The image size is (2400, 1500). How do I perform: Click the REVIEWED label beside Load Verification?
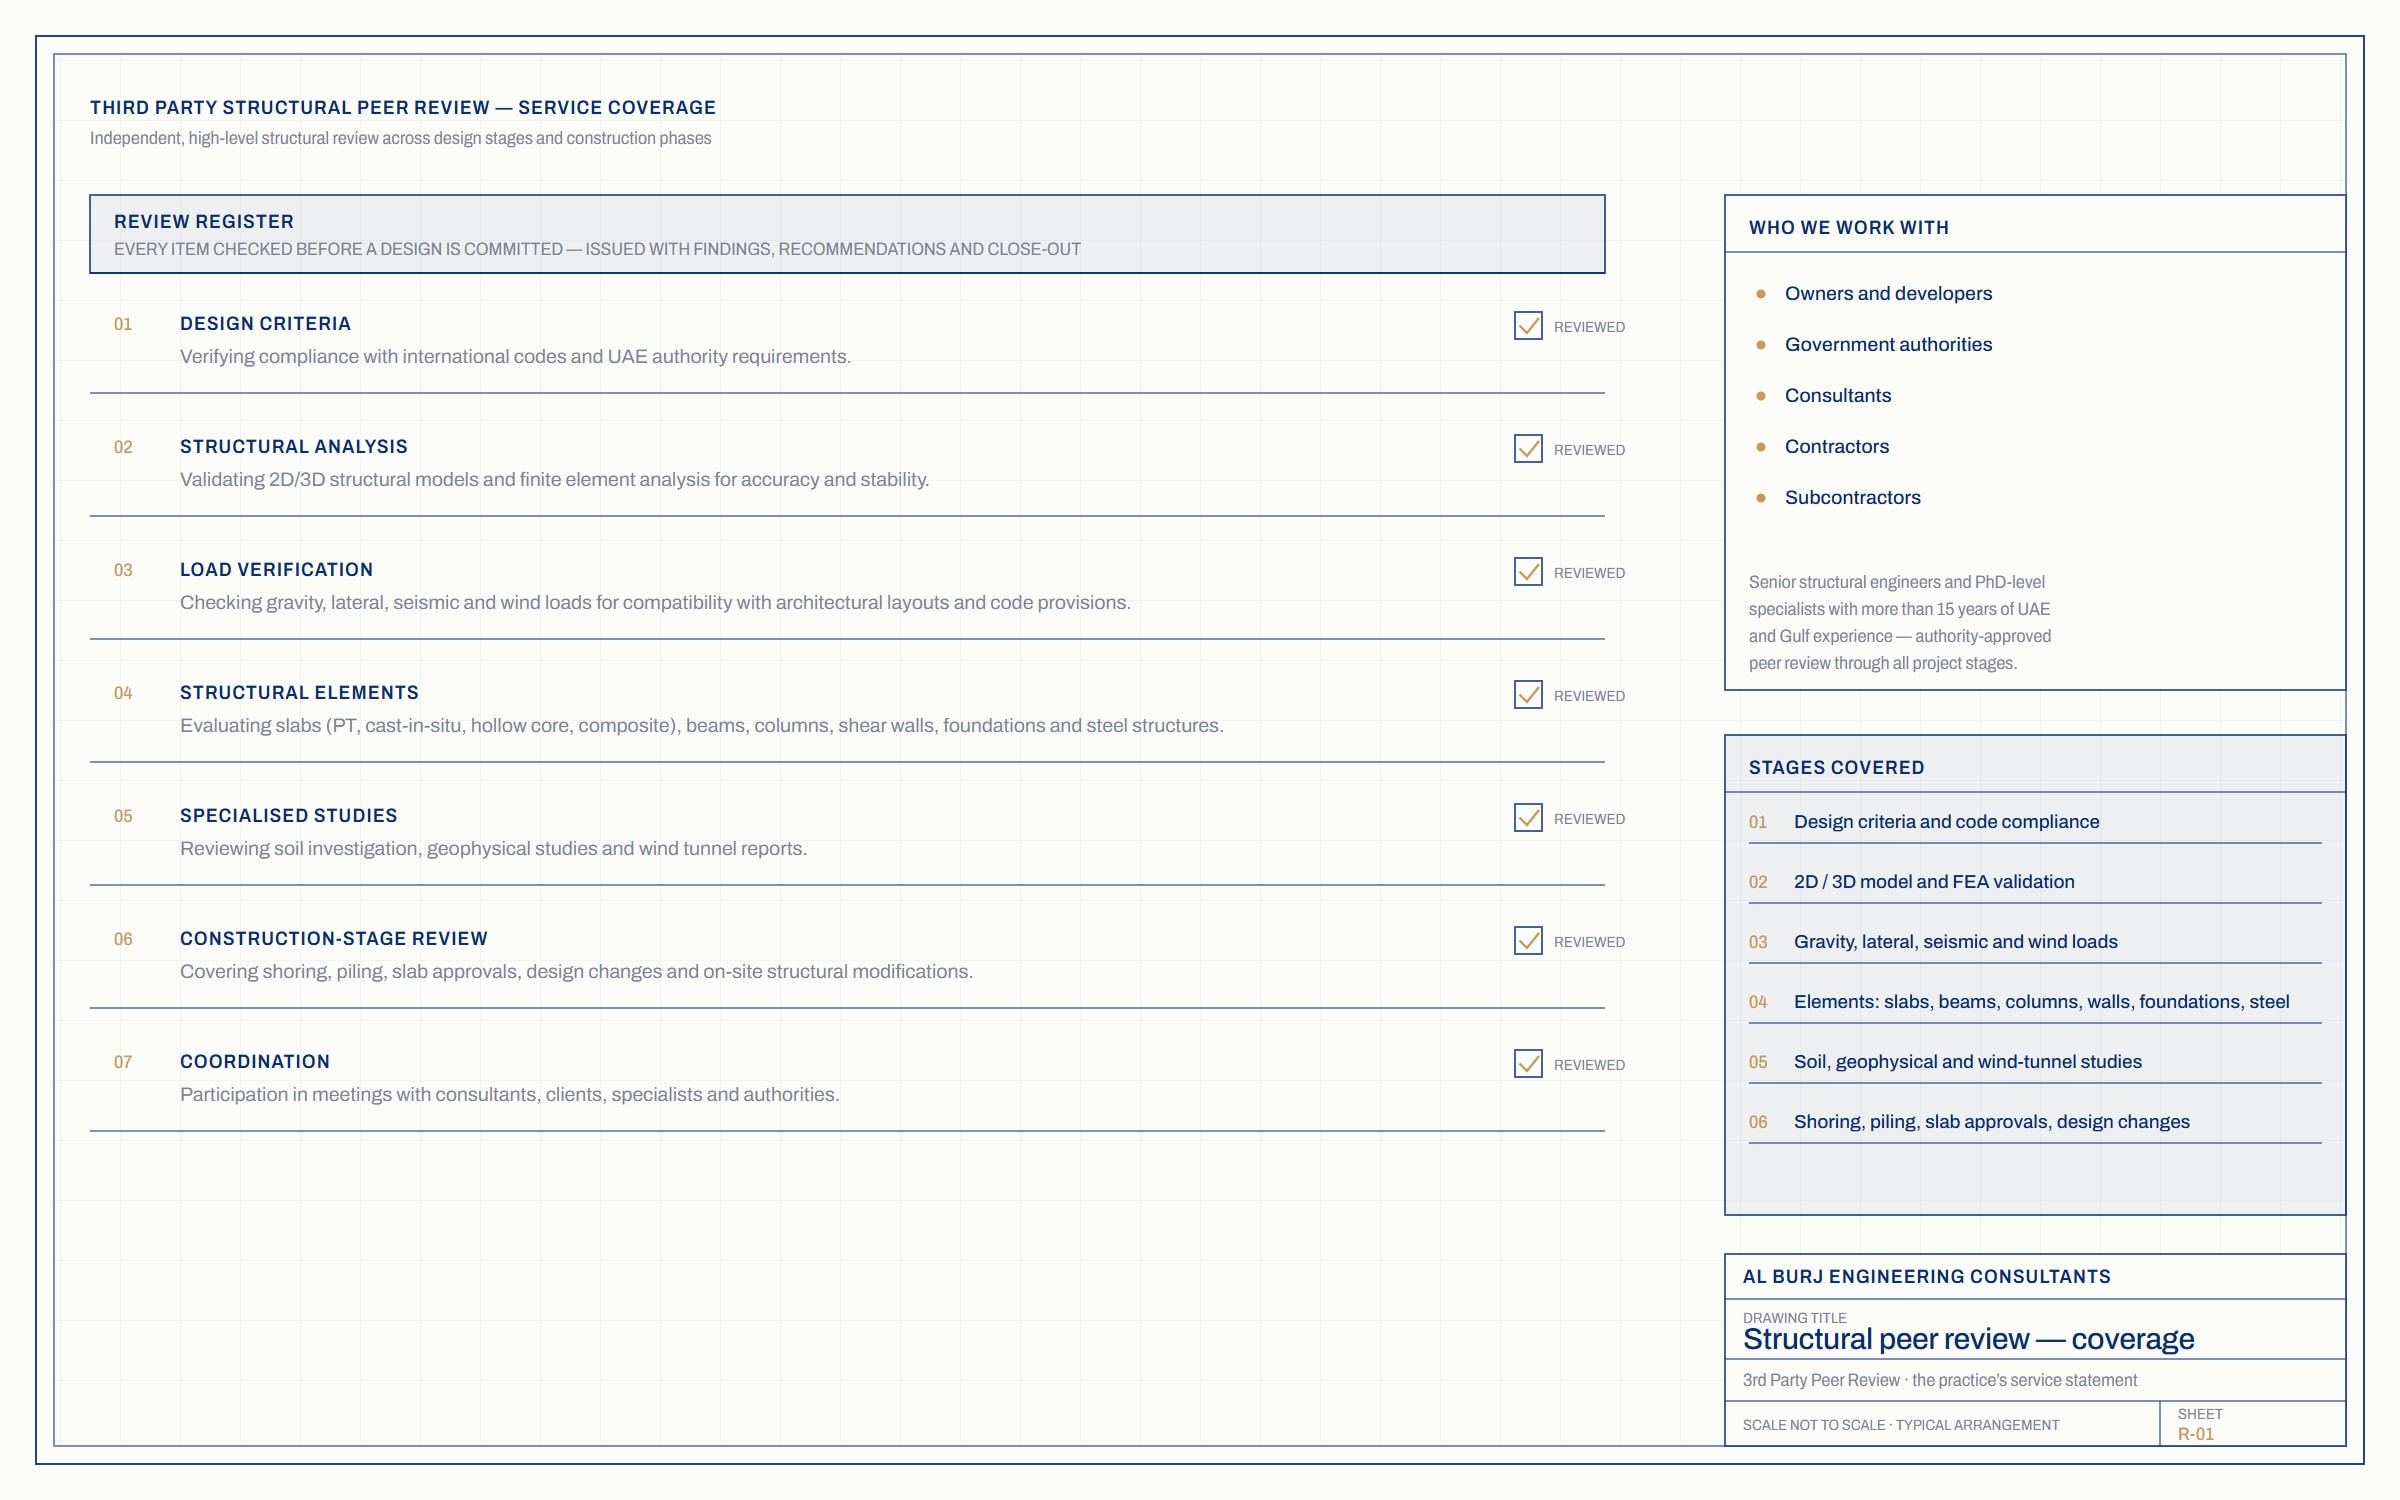tap(1589, 573)
